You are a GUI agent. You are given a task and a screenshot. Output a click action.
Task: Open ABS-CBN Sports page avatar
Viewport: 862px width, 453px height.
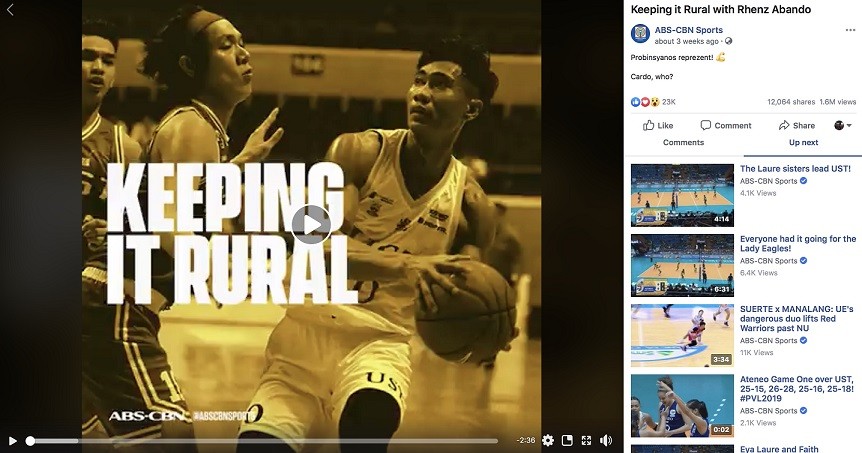pos(640,34)
